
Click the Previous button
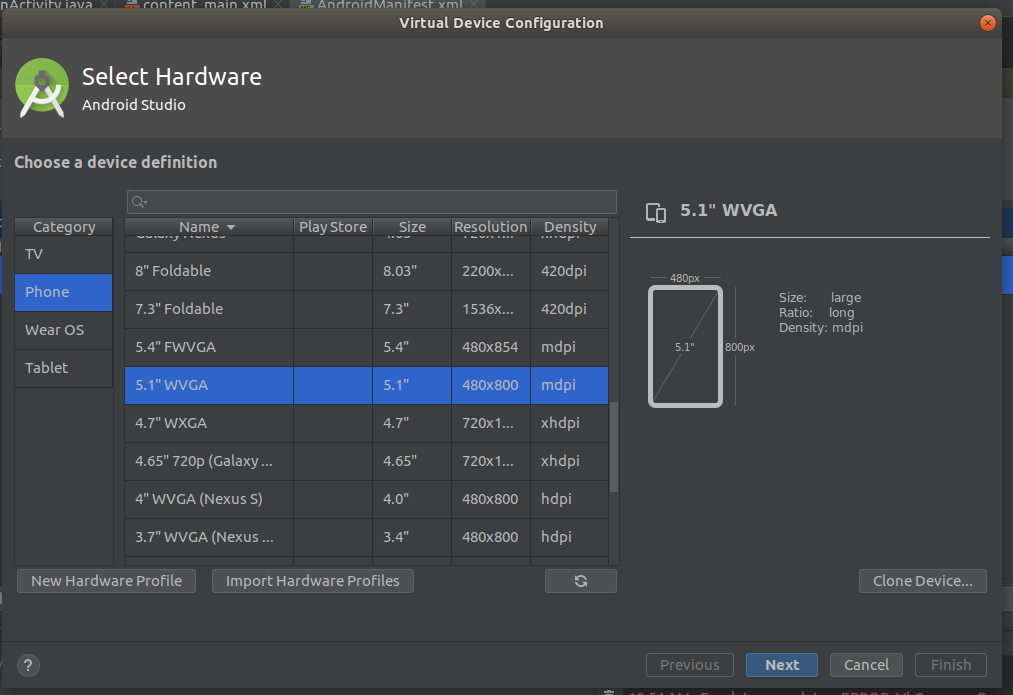[x=689, y=665]
